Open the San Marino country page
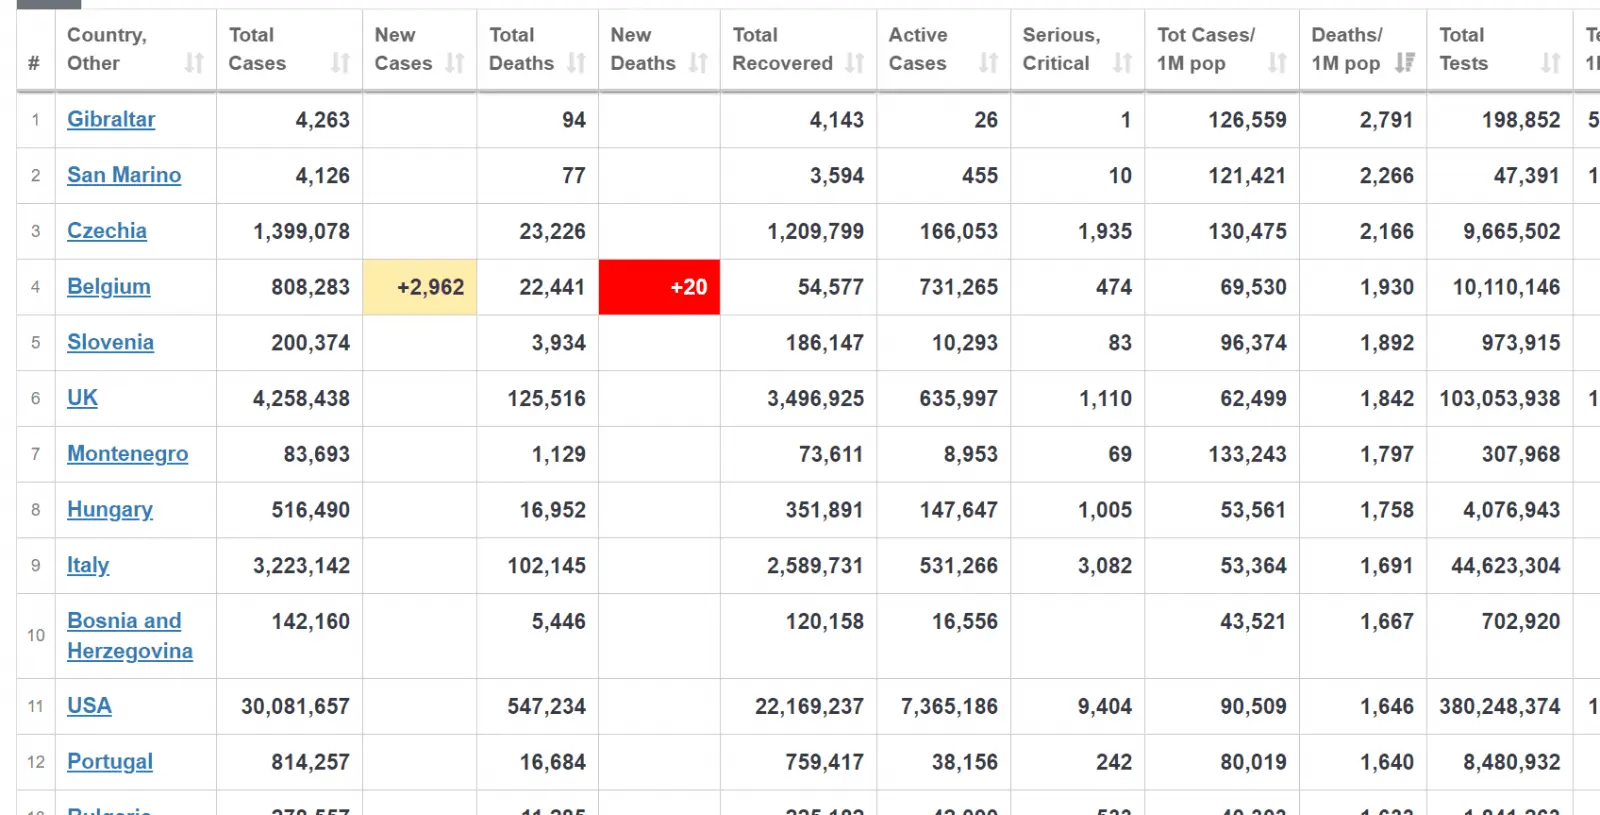The height and width of the screenshot is (815, 1600). 124,176
